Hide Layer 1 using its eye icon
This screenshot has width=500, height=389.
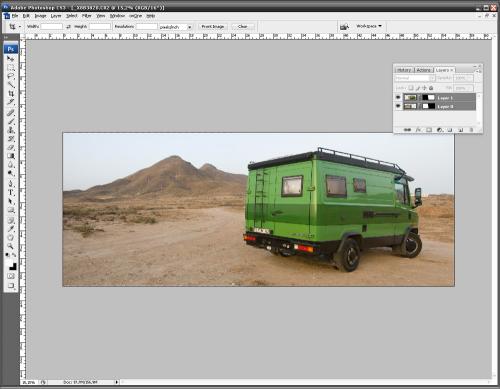[x=398, y=97]
